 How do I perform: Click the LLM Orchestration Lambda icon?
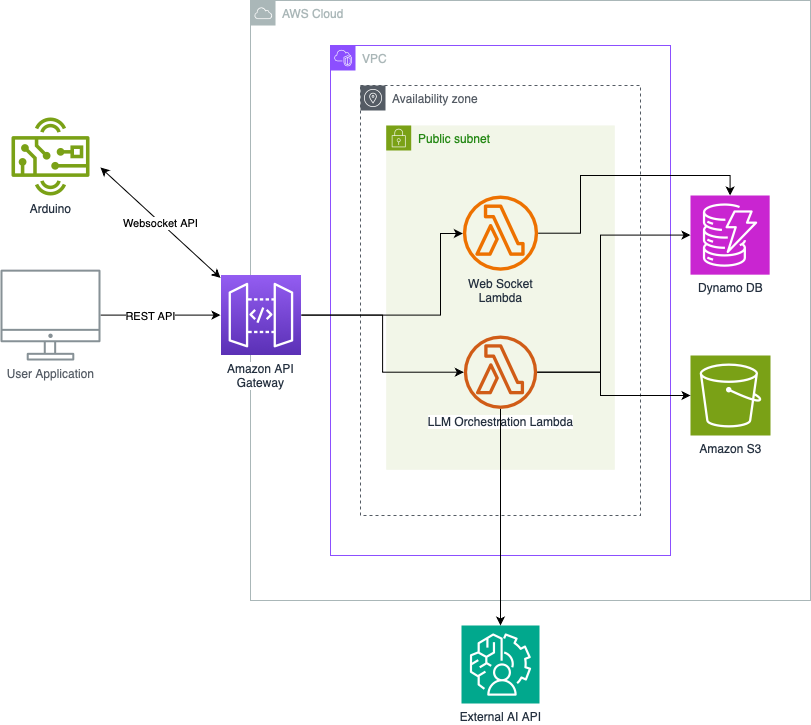point(500,372)
